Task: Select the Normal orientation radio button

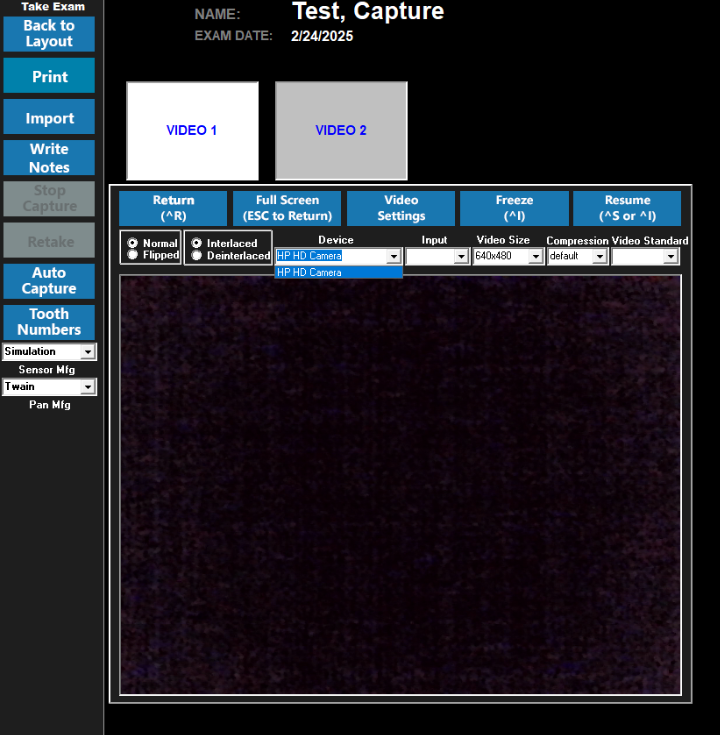Action: [133, 243]
